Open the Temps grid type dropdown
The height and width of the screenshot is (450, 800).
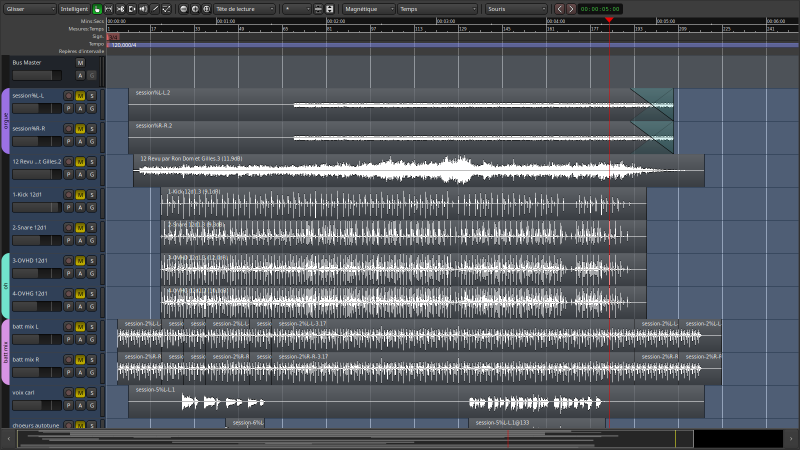pos(438,9)
